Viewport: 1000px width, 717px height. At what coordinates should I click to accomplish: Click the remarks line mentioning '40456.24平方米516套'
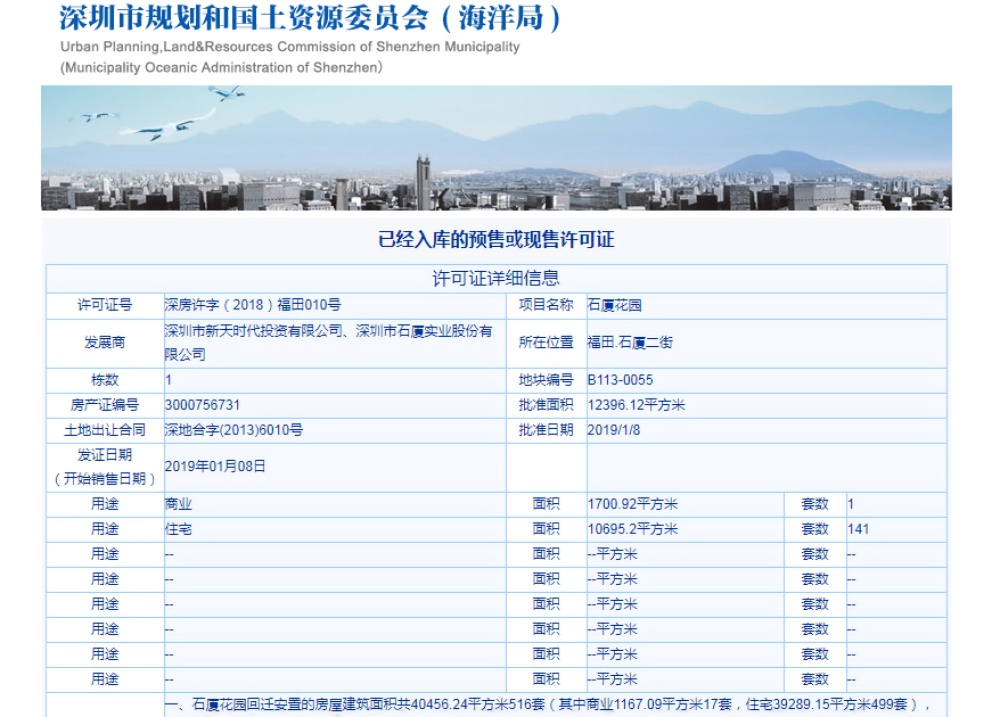click(x=548, y=704)
